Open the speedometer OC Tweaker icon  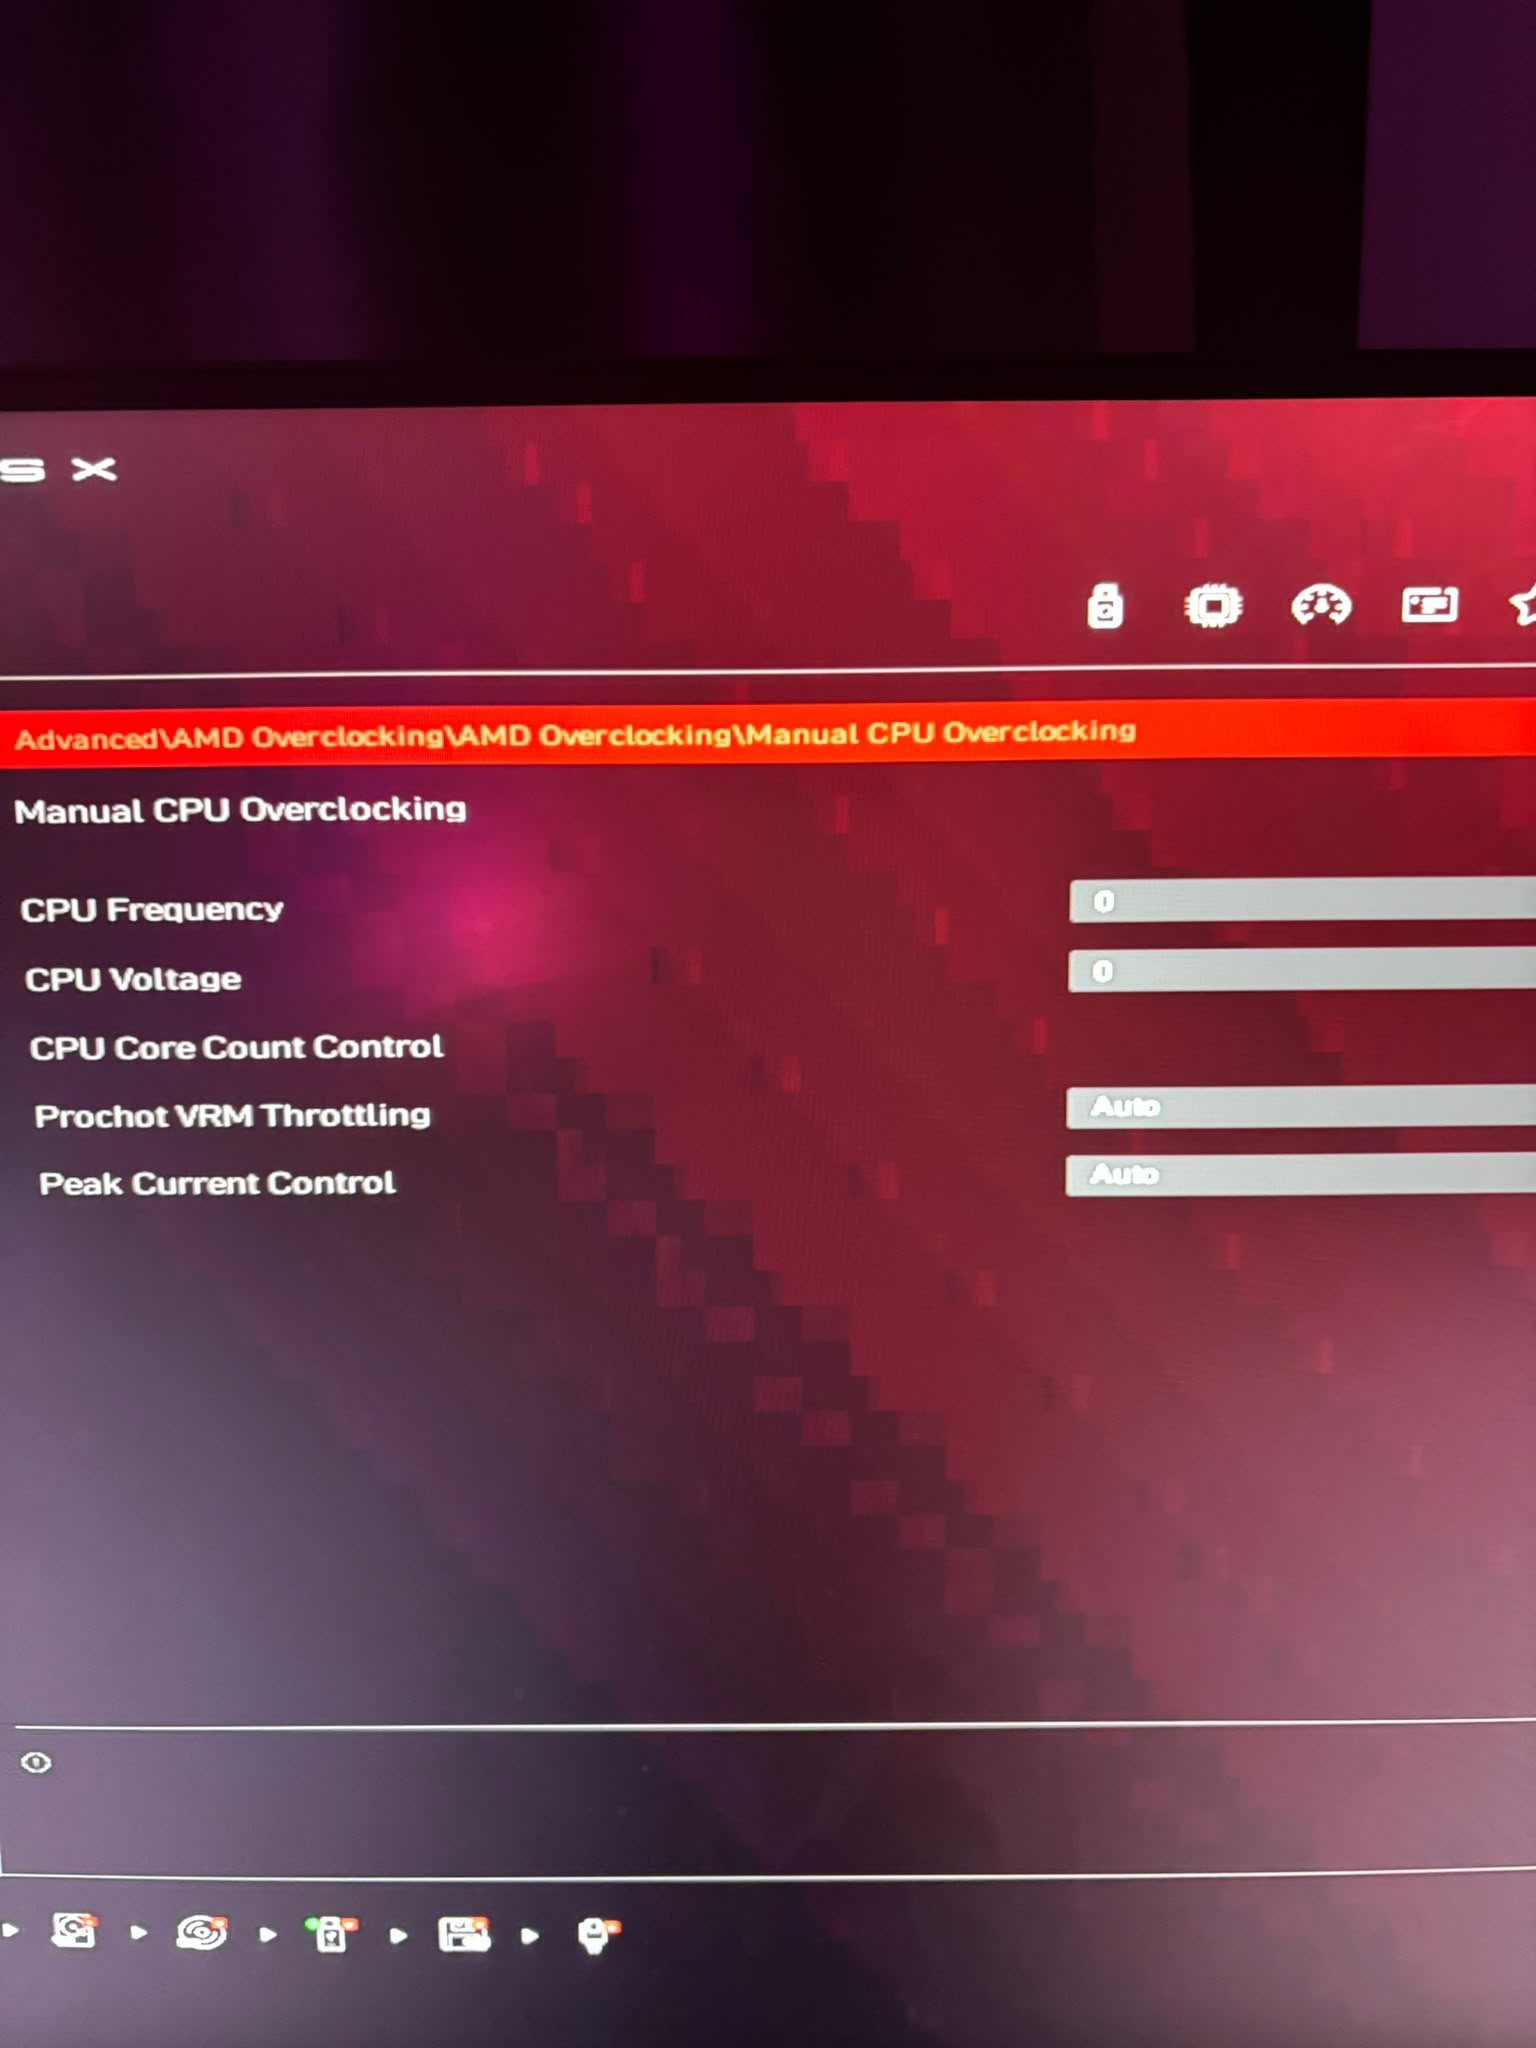click(1321, 605)
